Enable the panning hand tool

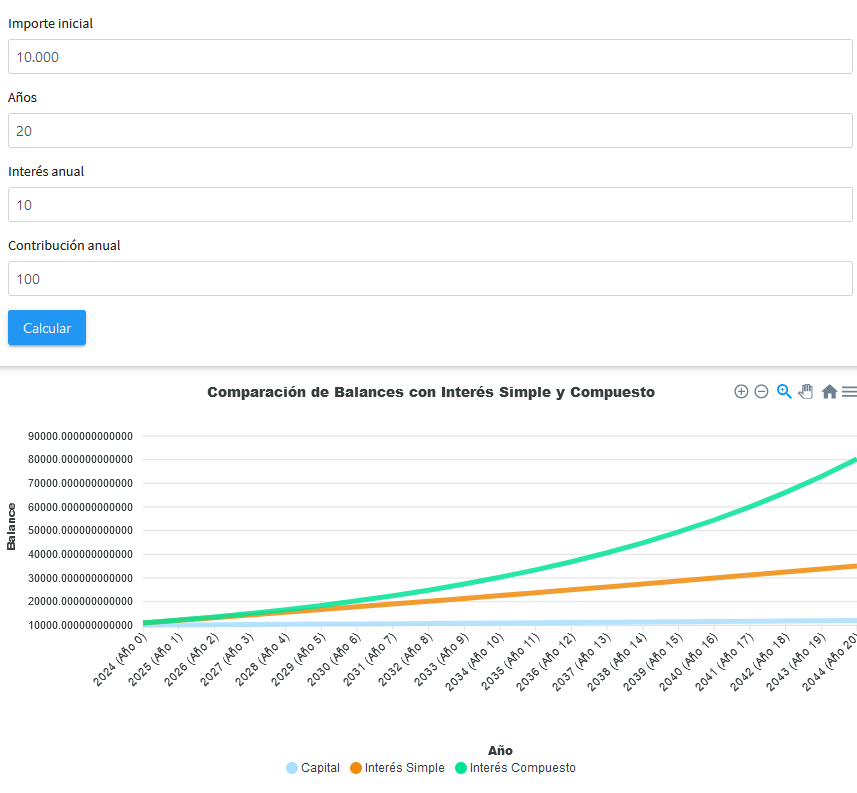pos(806,391)
